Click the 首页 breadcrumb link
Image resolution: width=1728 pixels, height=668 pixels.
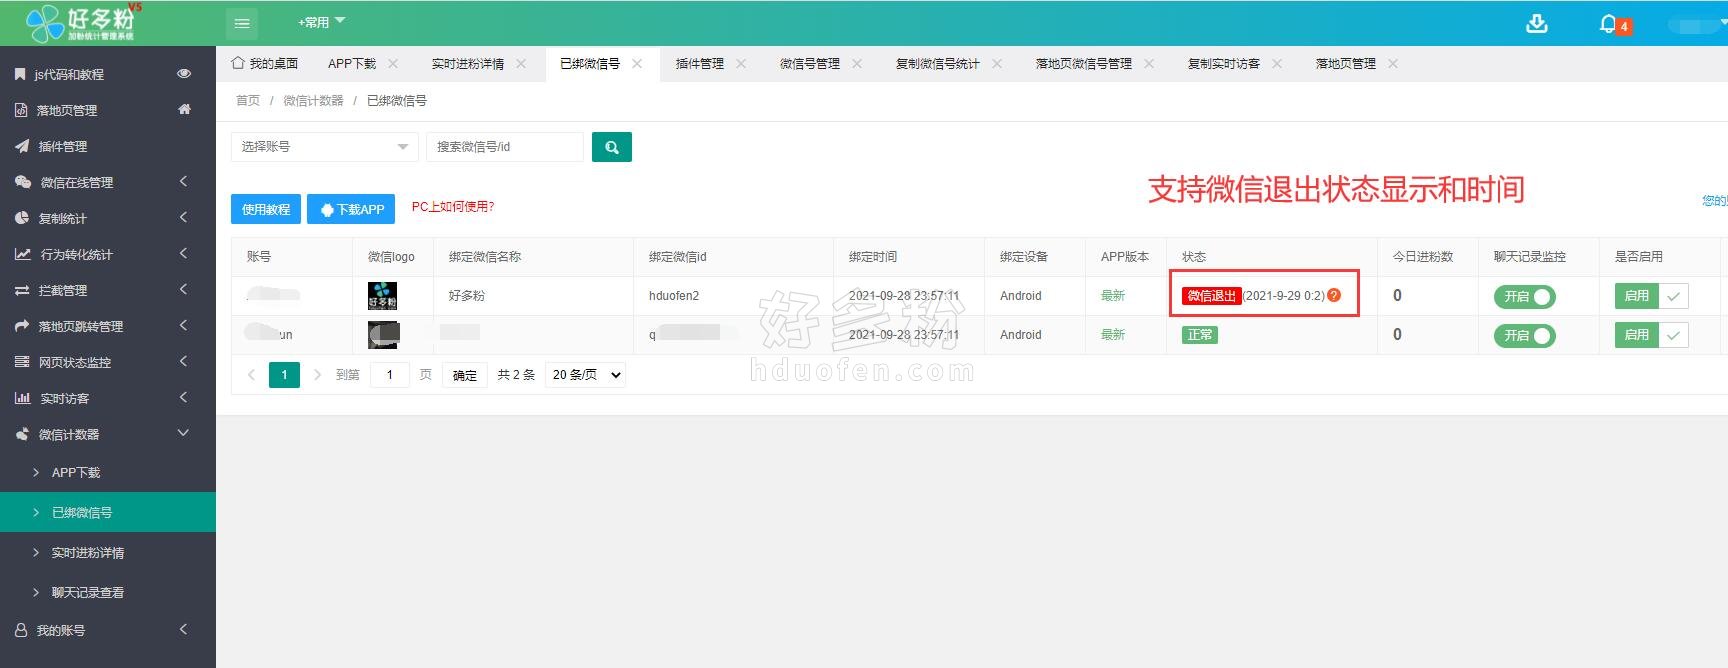click(248, 100)
